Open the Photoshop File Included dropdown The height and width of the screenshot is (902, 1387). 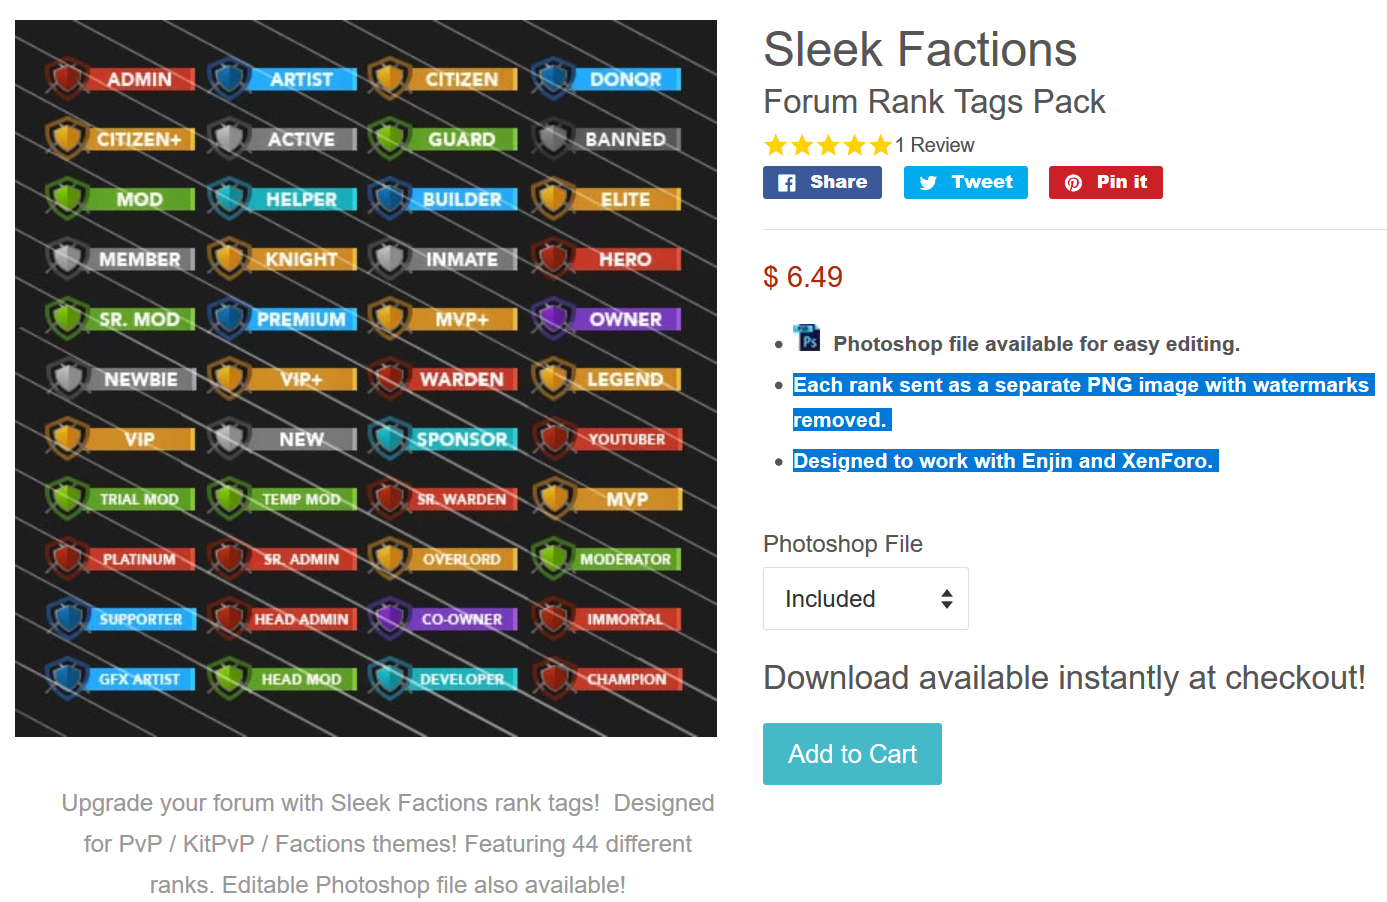tap(866, 599)
